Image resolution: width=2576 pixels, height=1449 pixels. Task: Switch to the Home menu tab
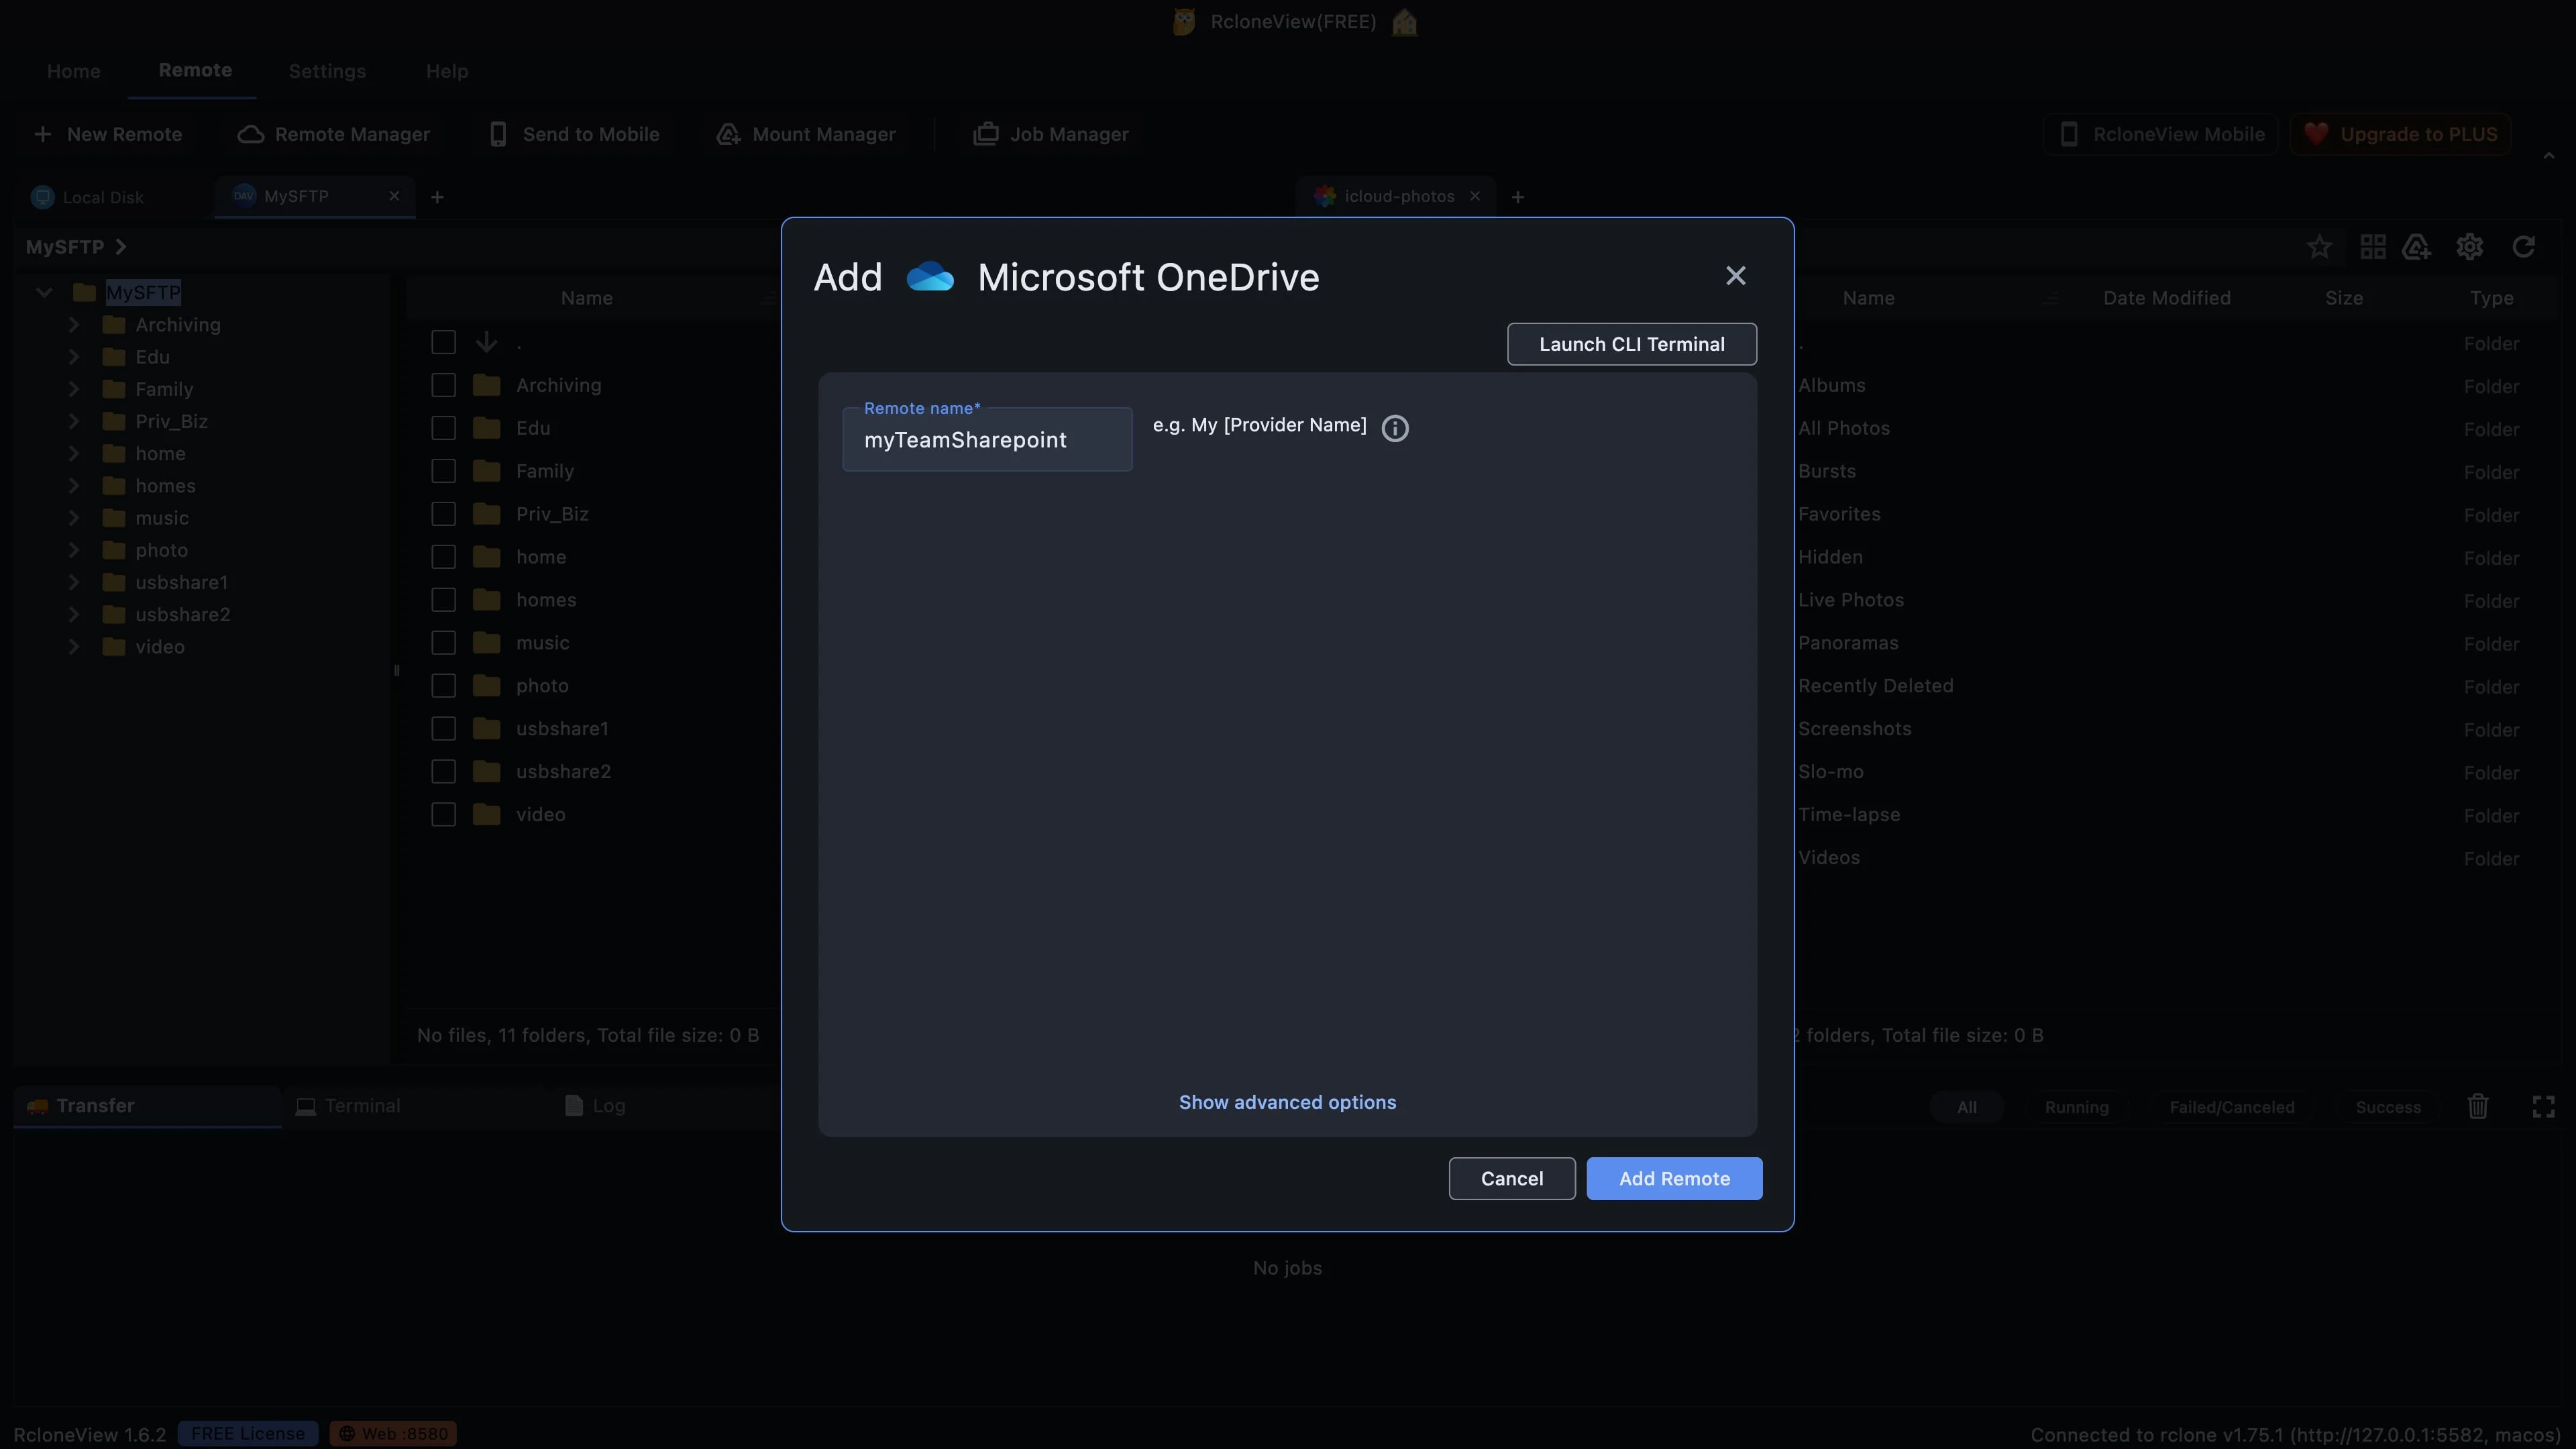(74, 71)
